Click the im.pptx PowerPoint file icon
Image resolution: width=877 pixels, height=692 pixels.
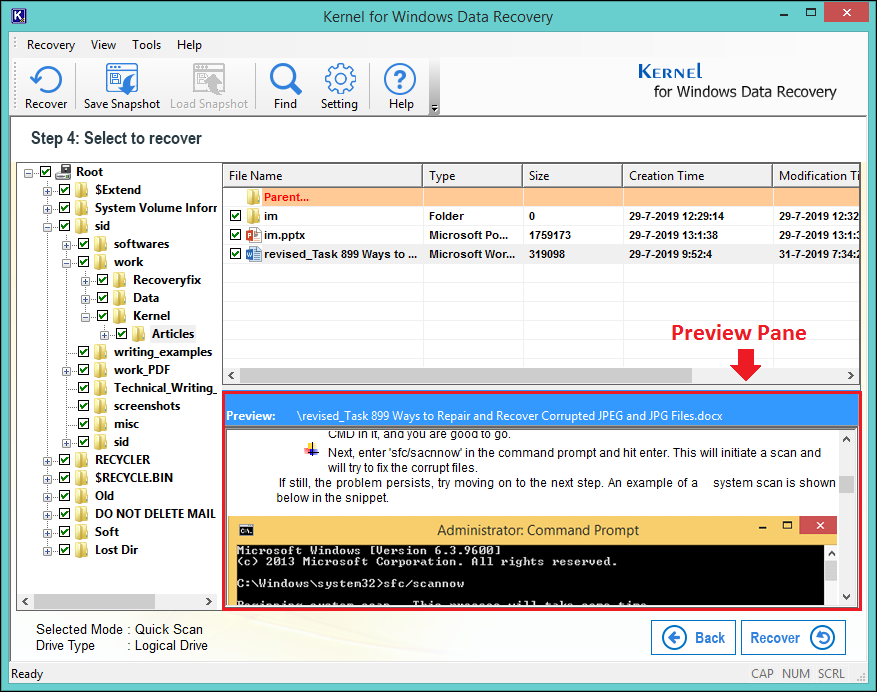(253, 235)
